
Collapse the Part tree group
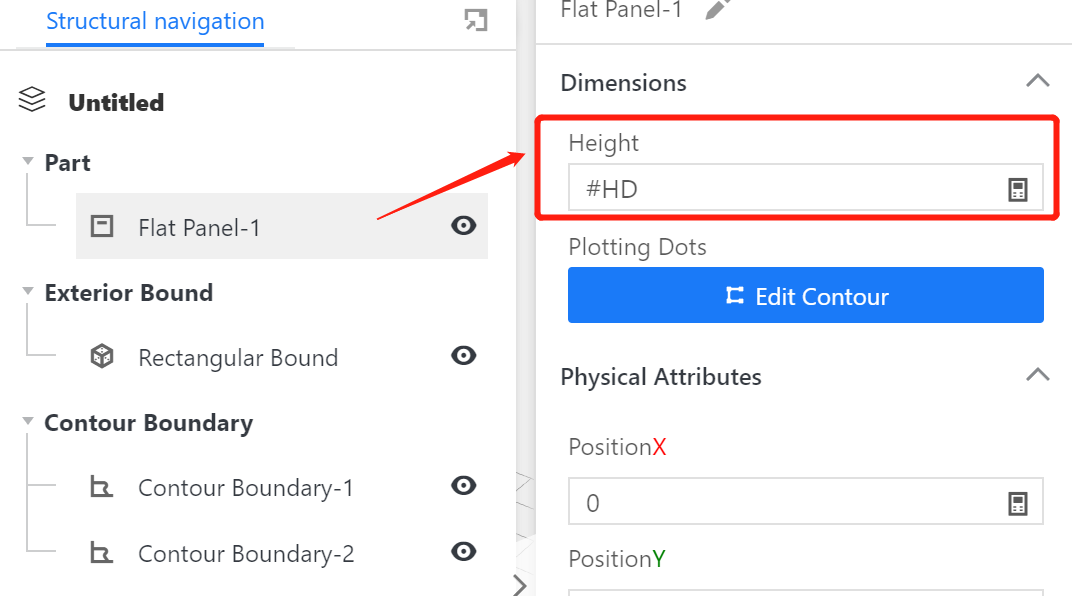(28, 162)
